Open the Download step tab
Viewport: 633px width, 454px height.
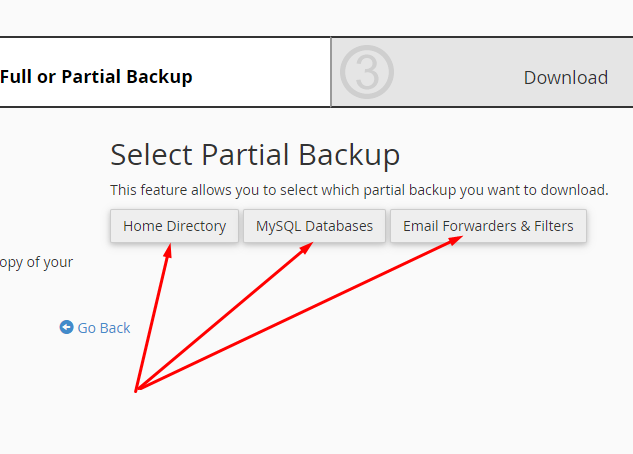(565, 78)
